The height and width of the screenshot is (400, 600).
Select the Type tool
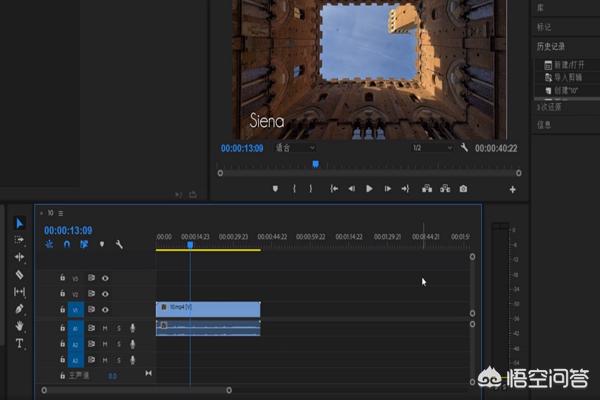click(19, 343)
